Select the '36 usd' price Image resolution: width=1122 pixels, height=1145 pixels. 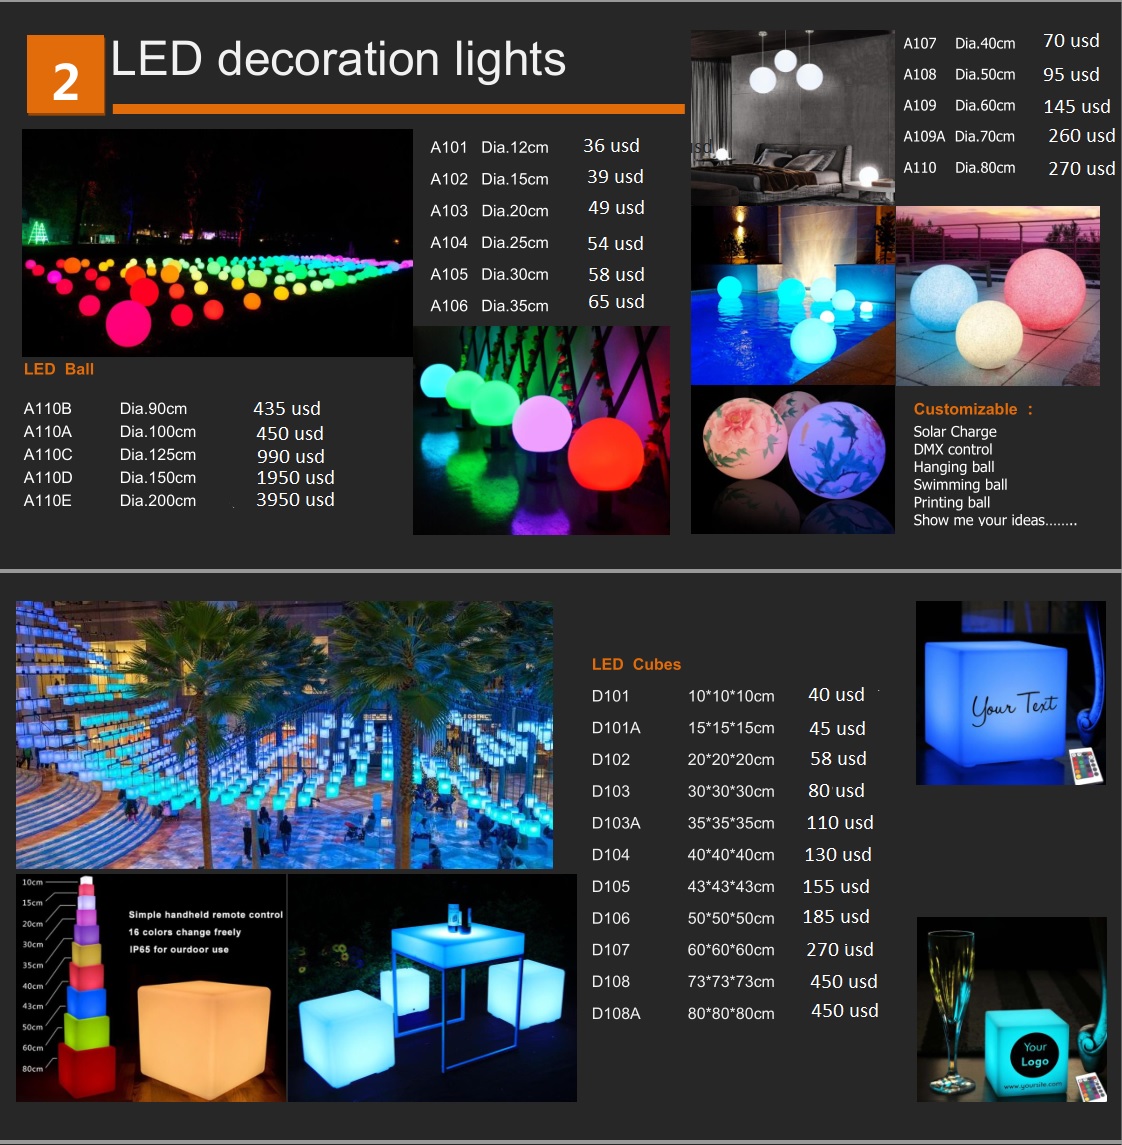pyautogui.click(x=611, y=146)
